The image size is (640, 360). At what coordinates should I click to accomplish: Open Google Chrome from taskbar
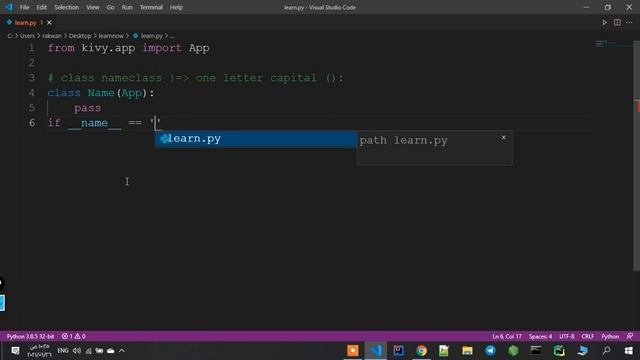coord(421,351)
